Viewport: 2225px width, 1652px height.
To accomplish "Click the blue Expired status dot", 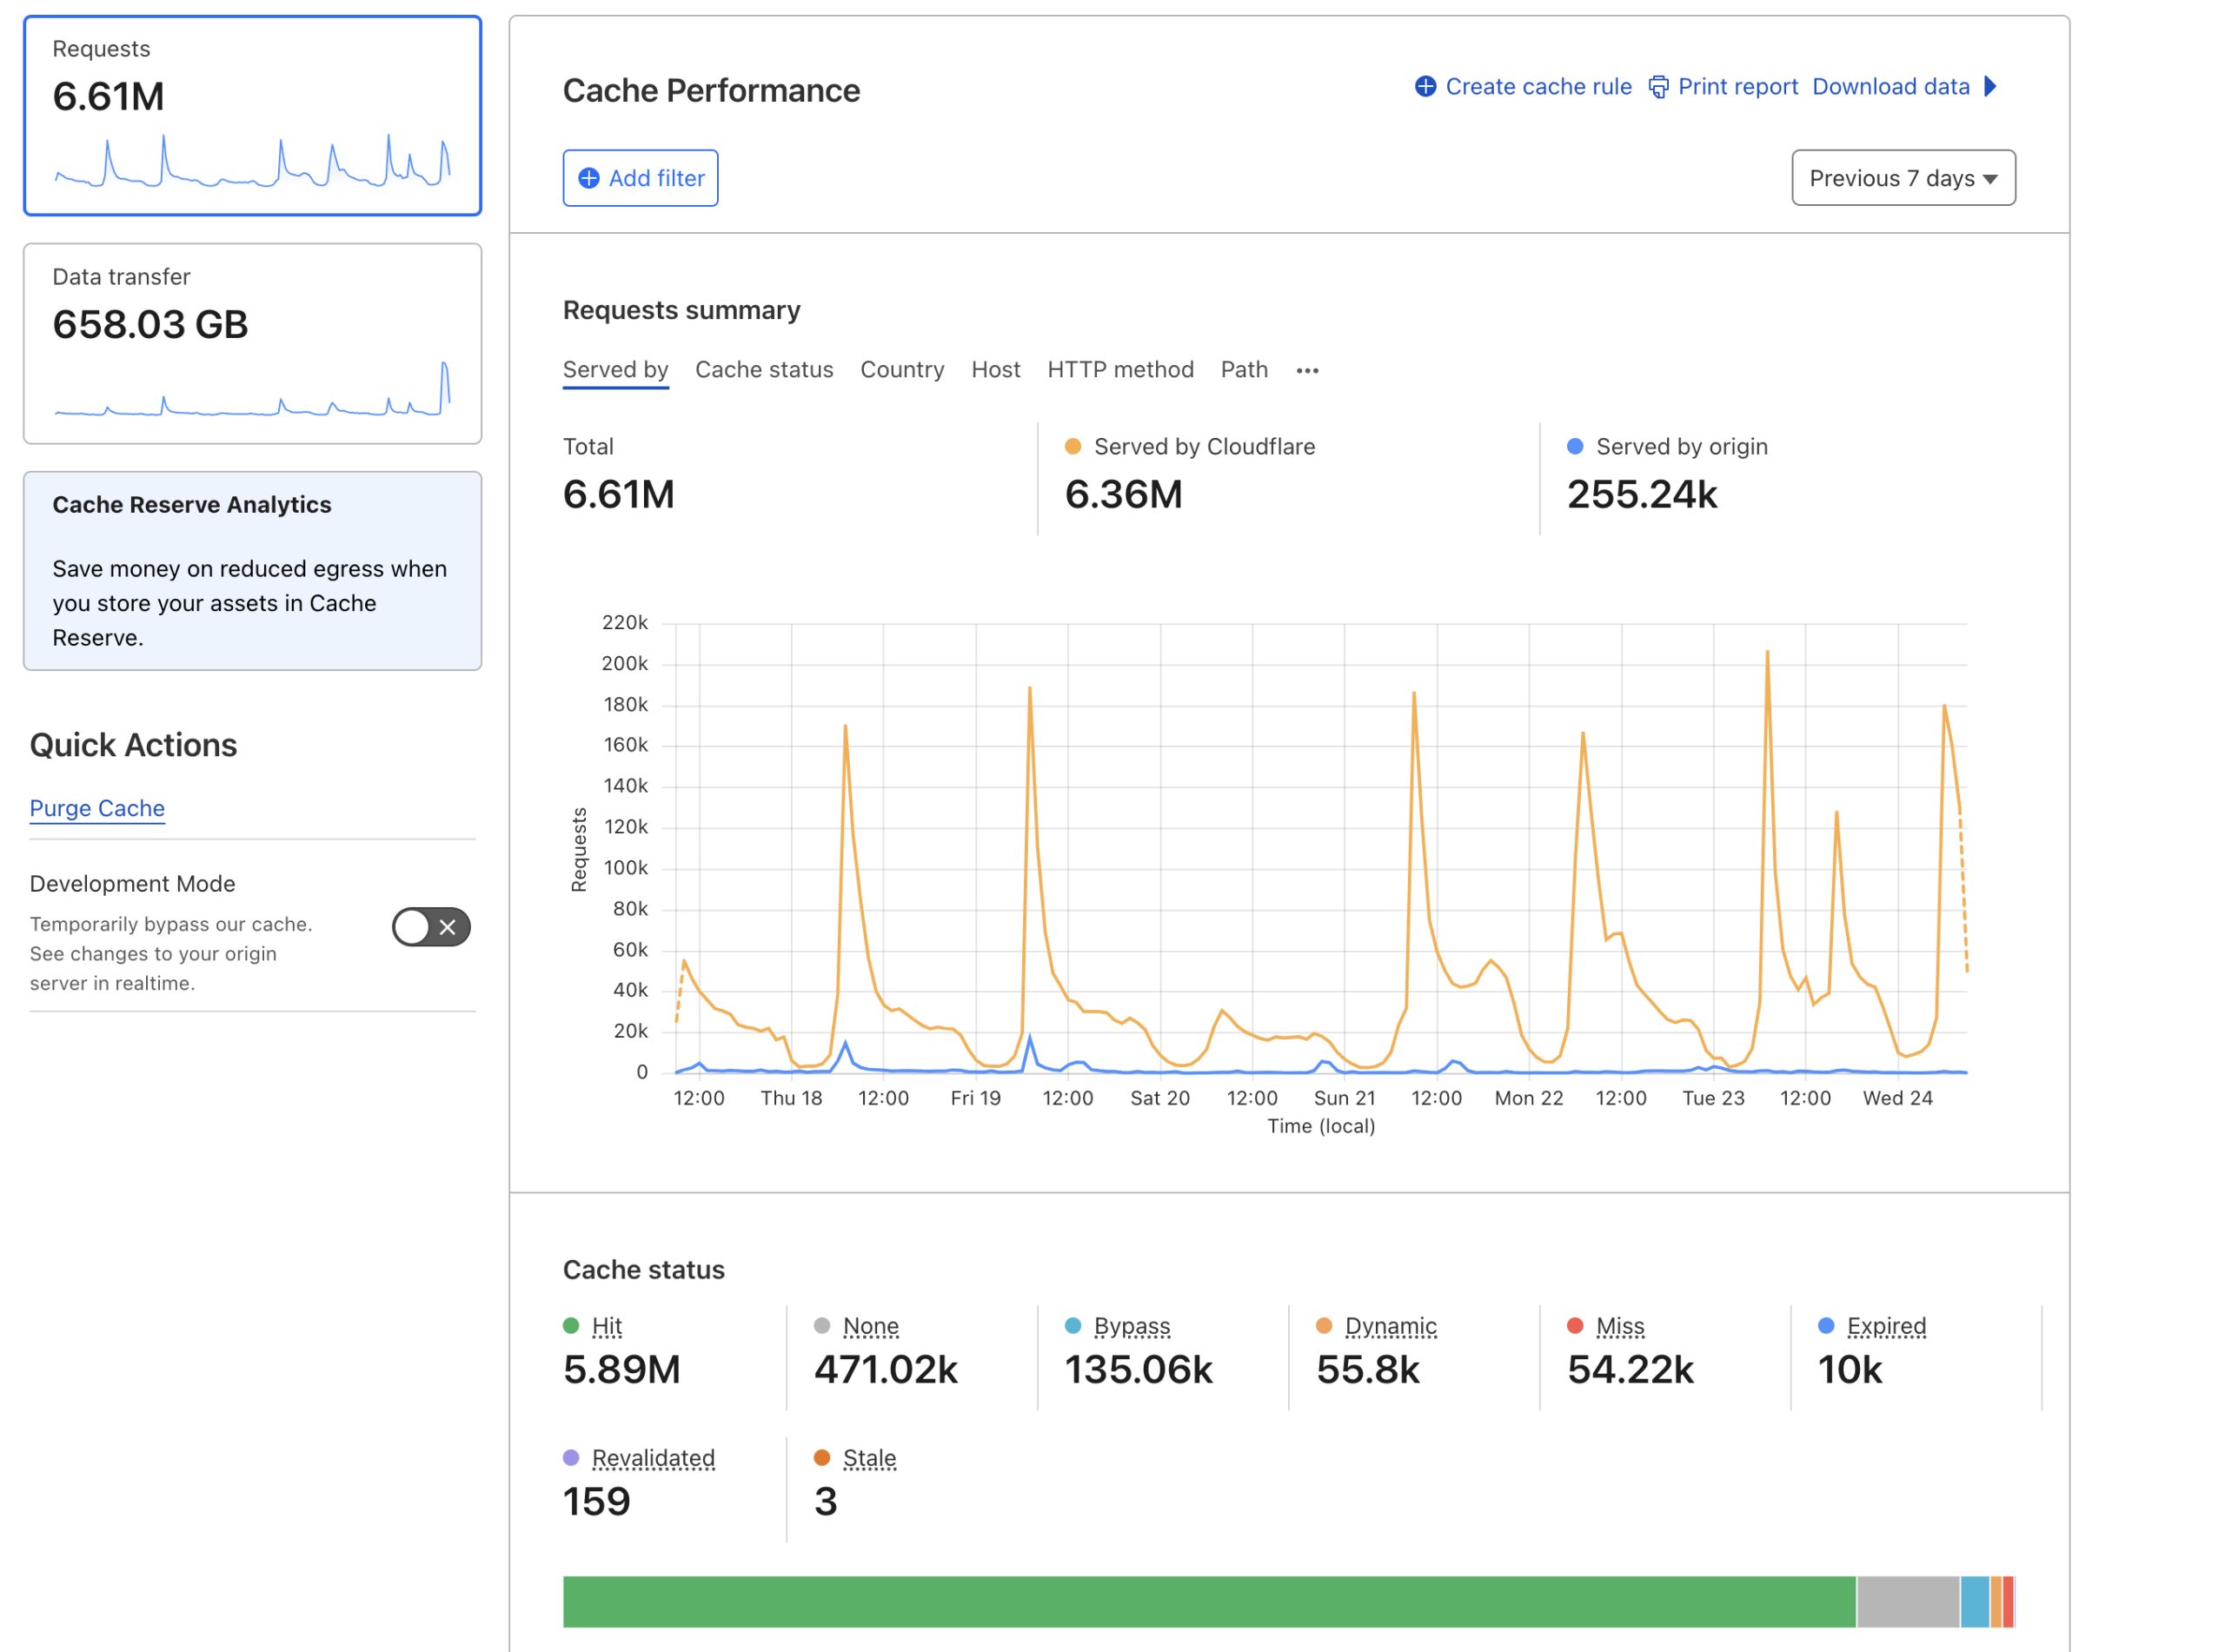I will point(1826,1326).
